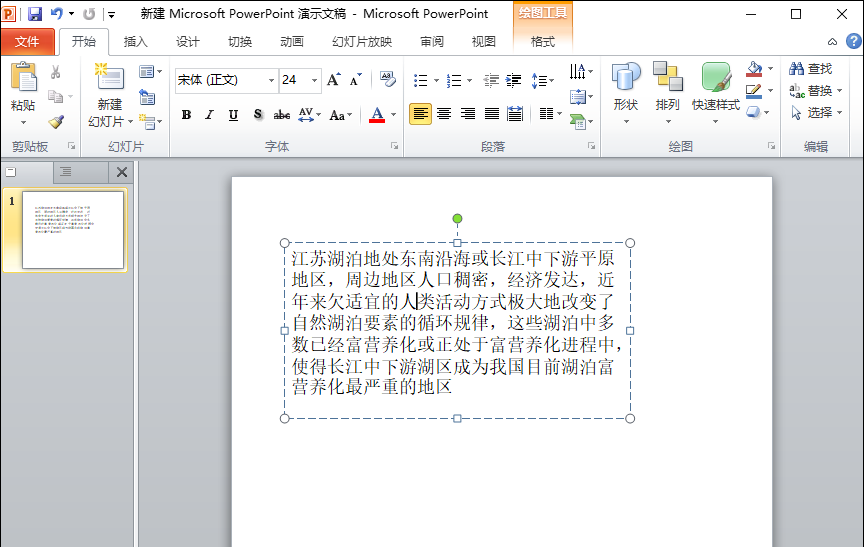Go to the 幻灯片放映 tab
Viewport: 864px width, 547px height.
[x=361, y=42]
